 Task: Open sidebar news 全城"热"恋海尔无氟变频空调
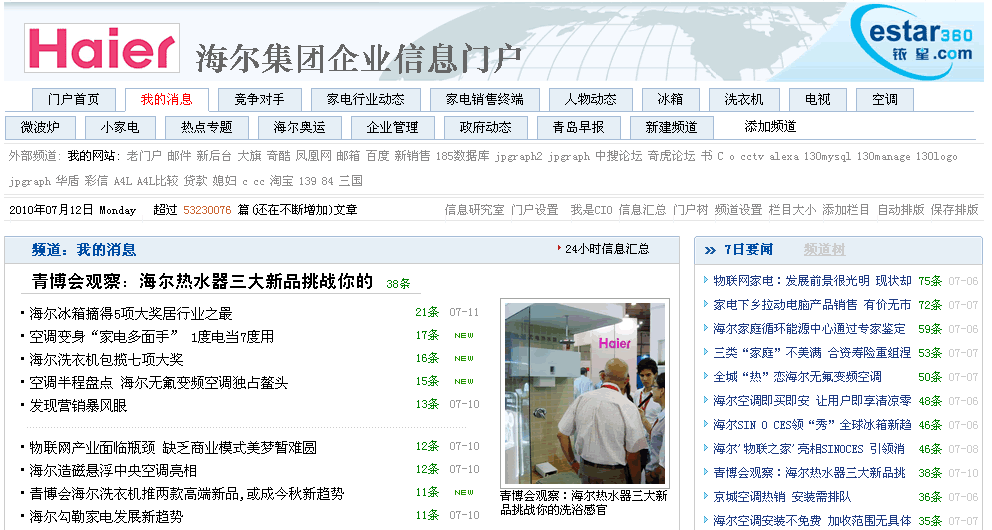pyautogui.click(x=797, y=377)
